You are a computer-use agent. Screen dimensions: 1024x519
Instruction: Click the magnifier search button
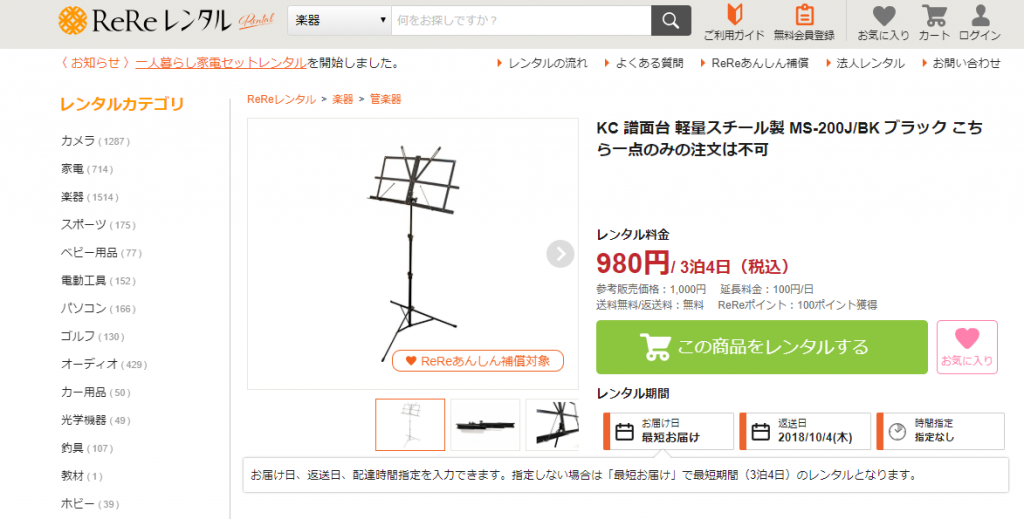click(671, 21)
